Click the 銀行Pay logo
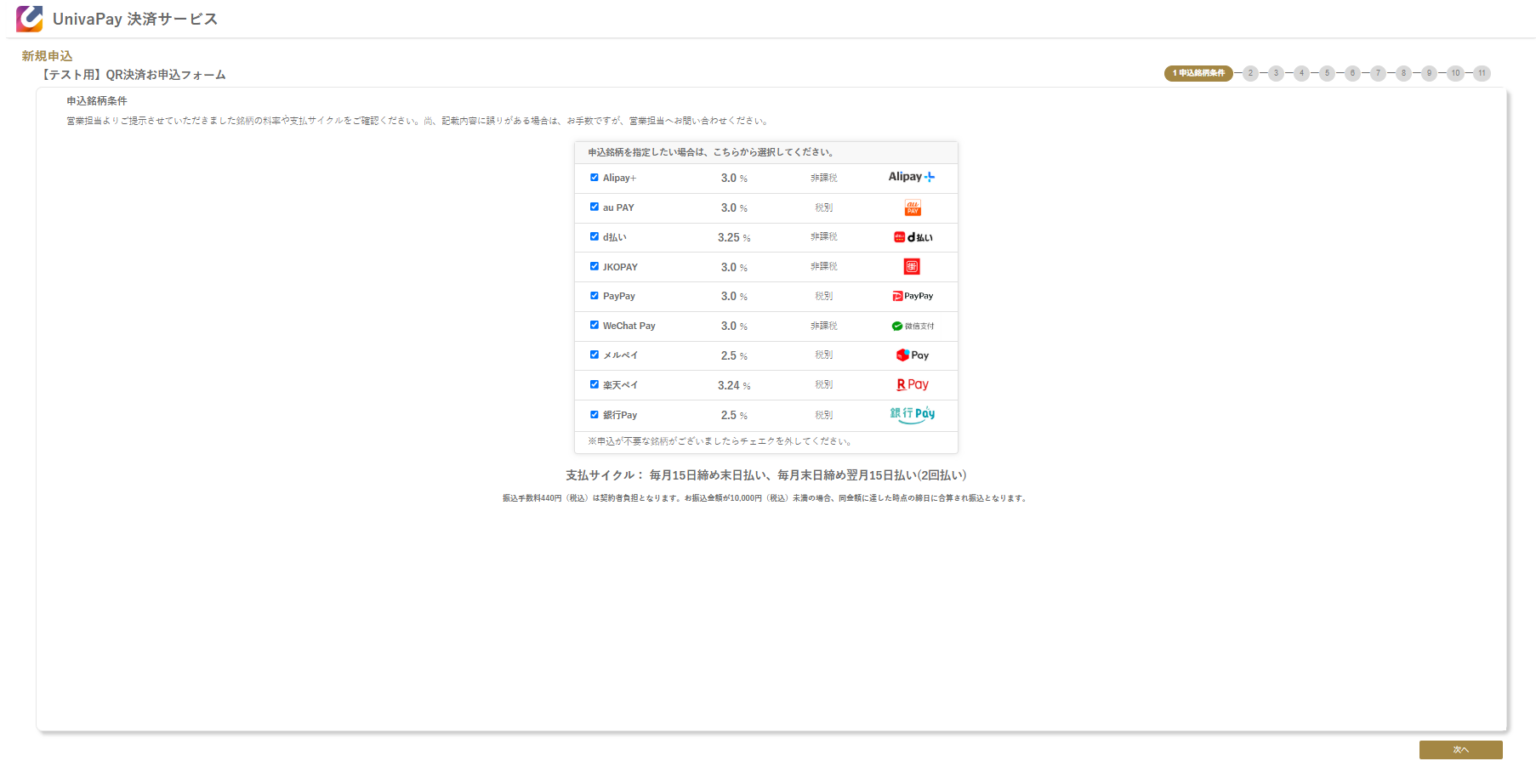The width and height of the screenshot is (1536, 778). pyautogui.click(x=911, y=414)
